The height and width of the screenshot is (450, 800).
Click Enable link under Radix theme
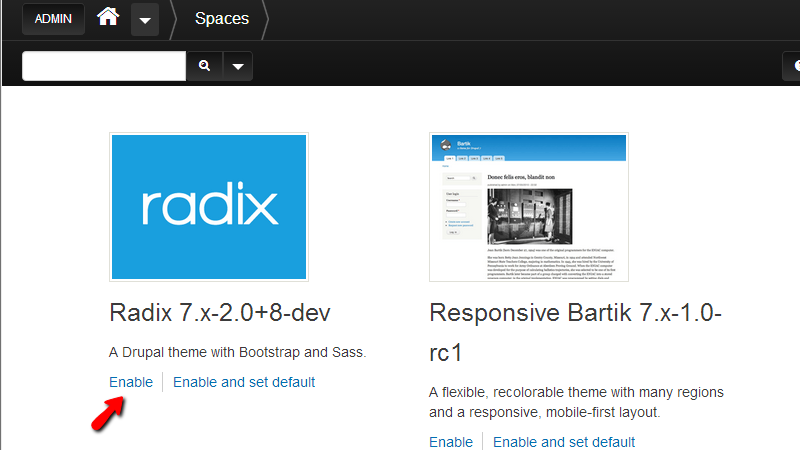tap(131, 382)
